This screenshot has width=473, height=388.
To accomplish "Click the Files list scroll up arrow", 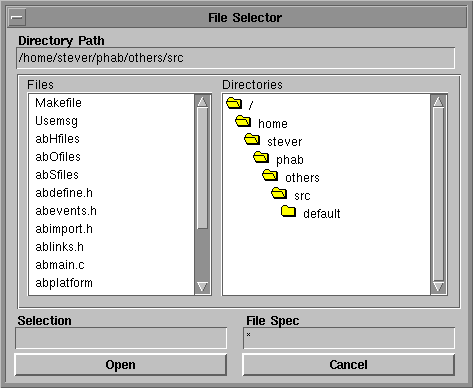I will pyautogui.click(x=202, y=102).
